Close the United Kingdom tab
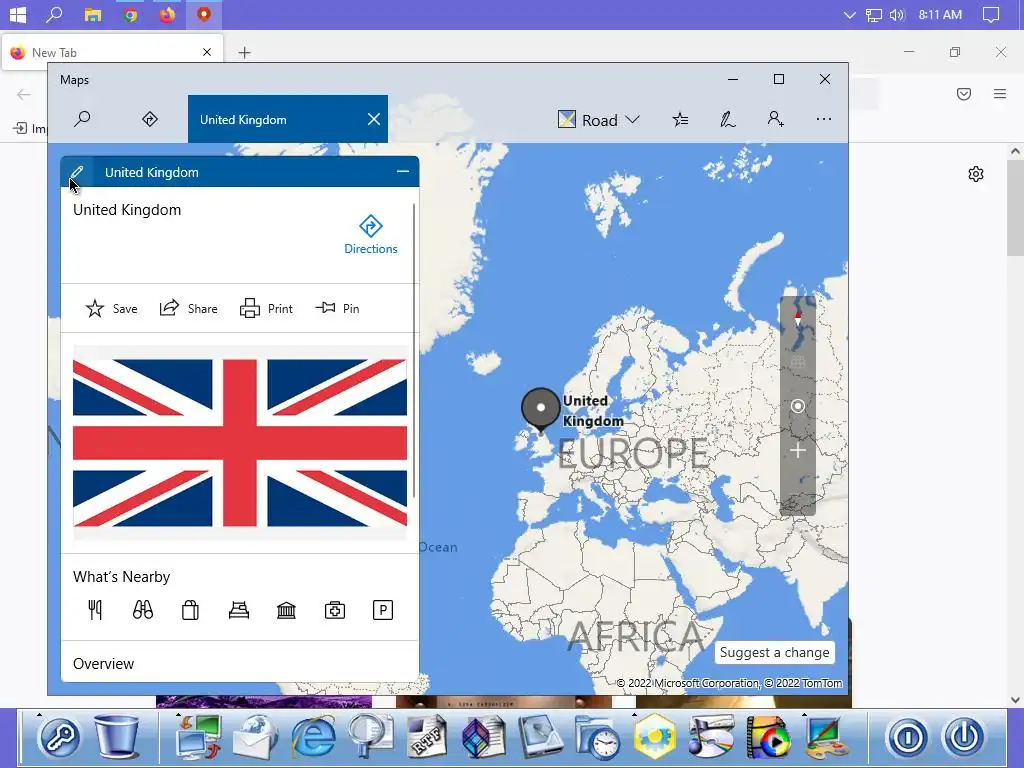Screen dimensions: 1024x768 (x=374, y=120)
